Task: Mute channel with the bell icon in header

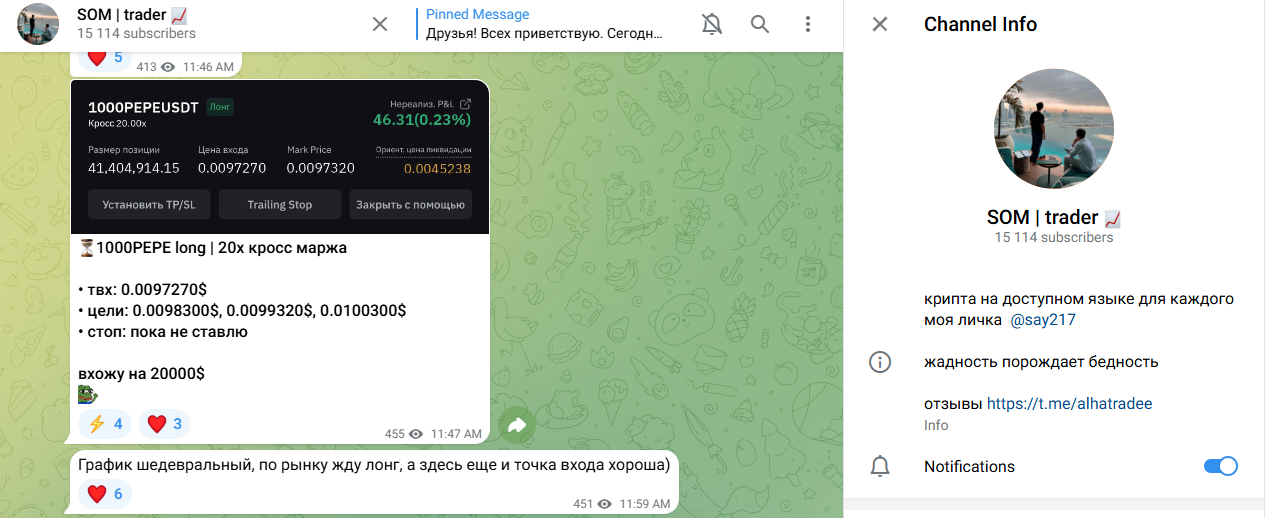Action: point(712,25)
